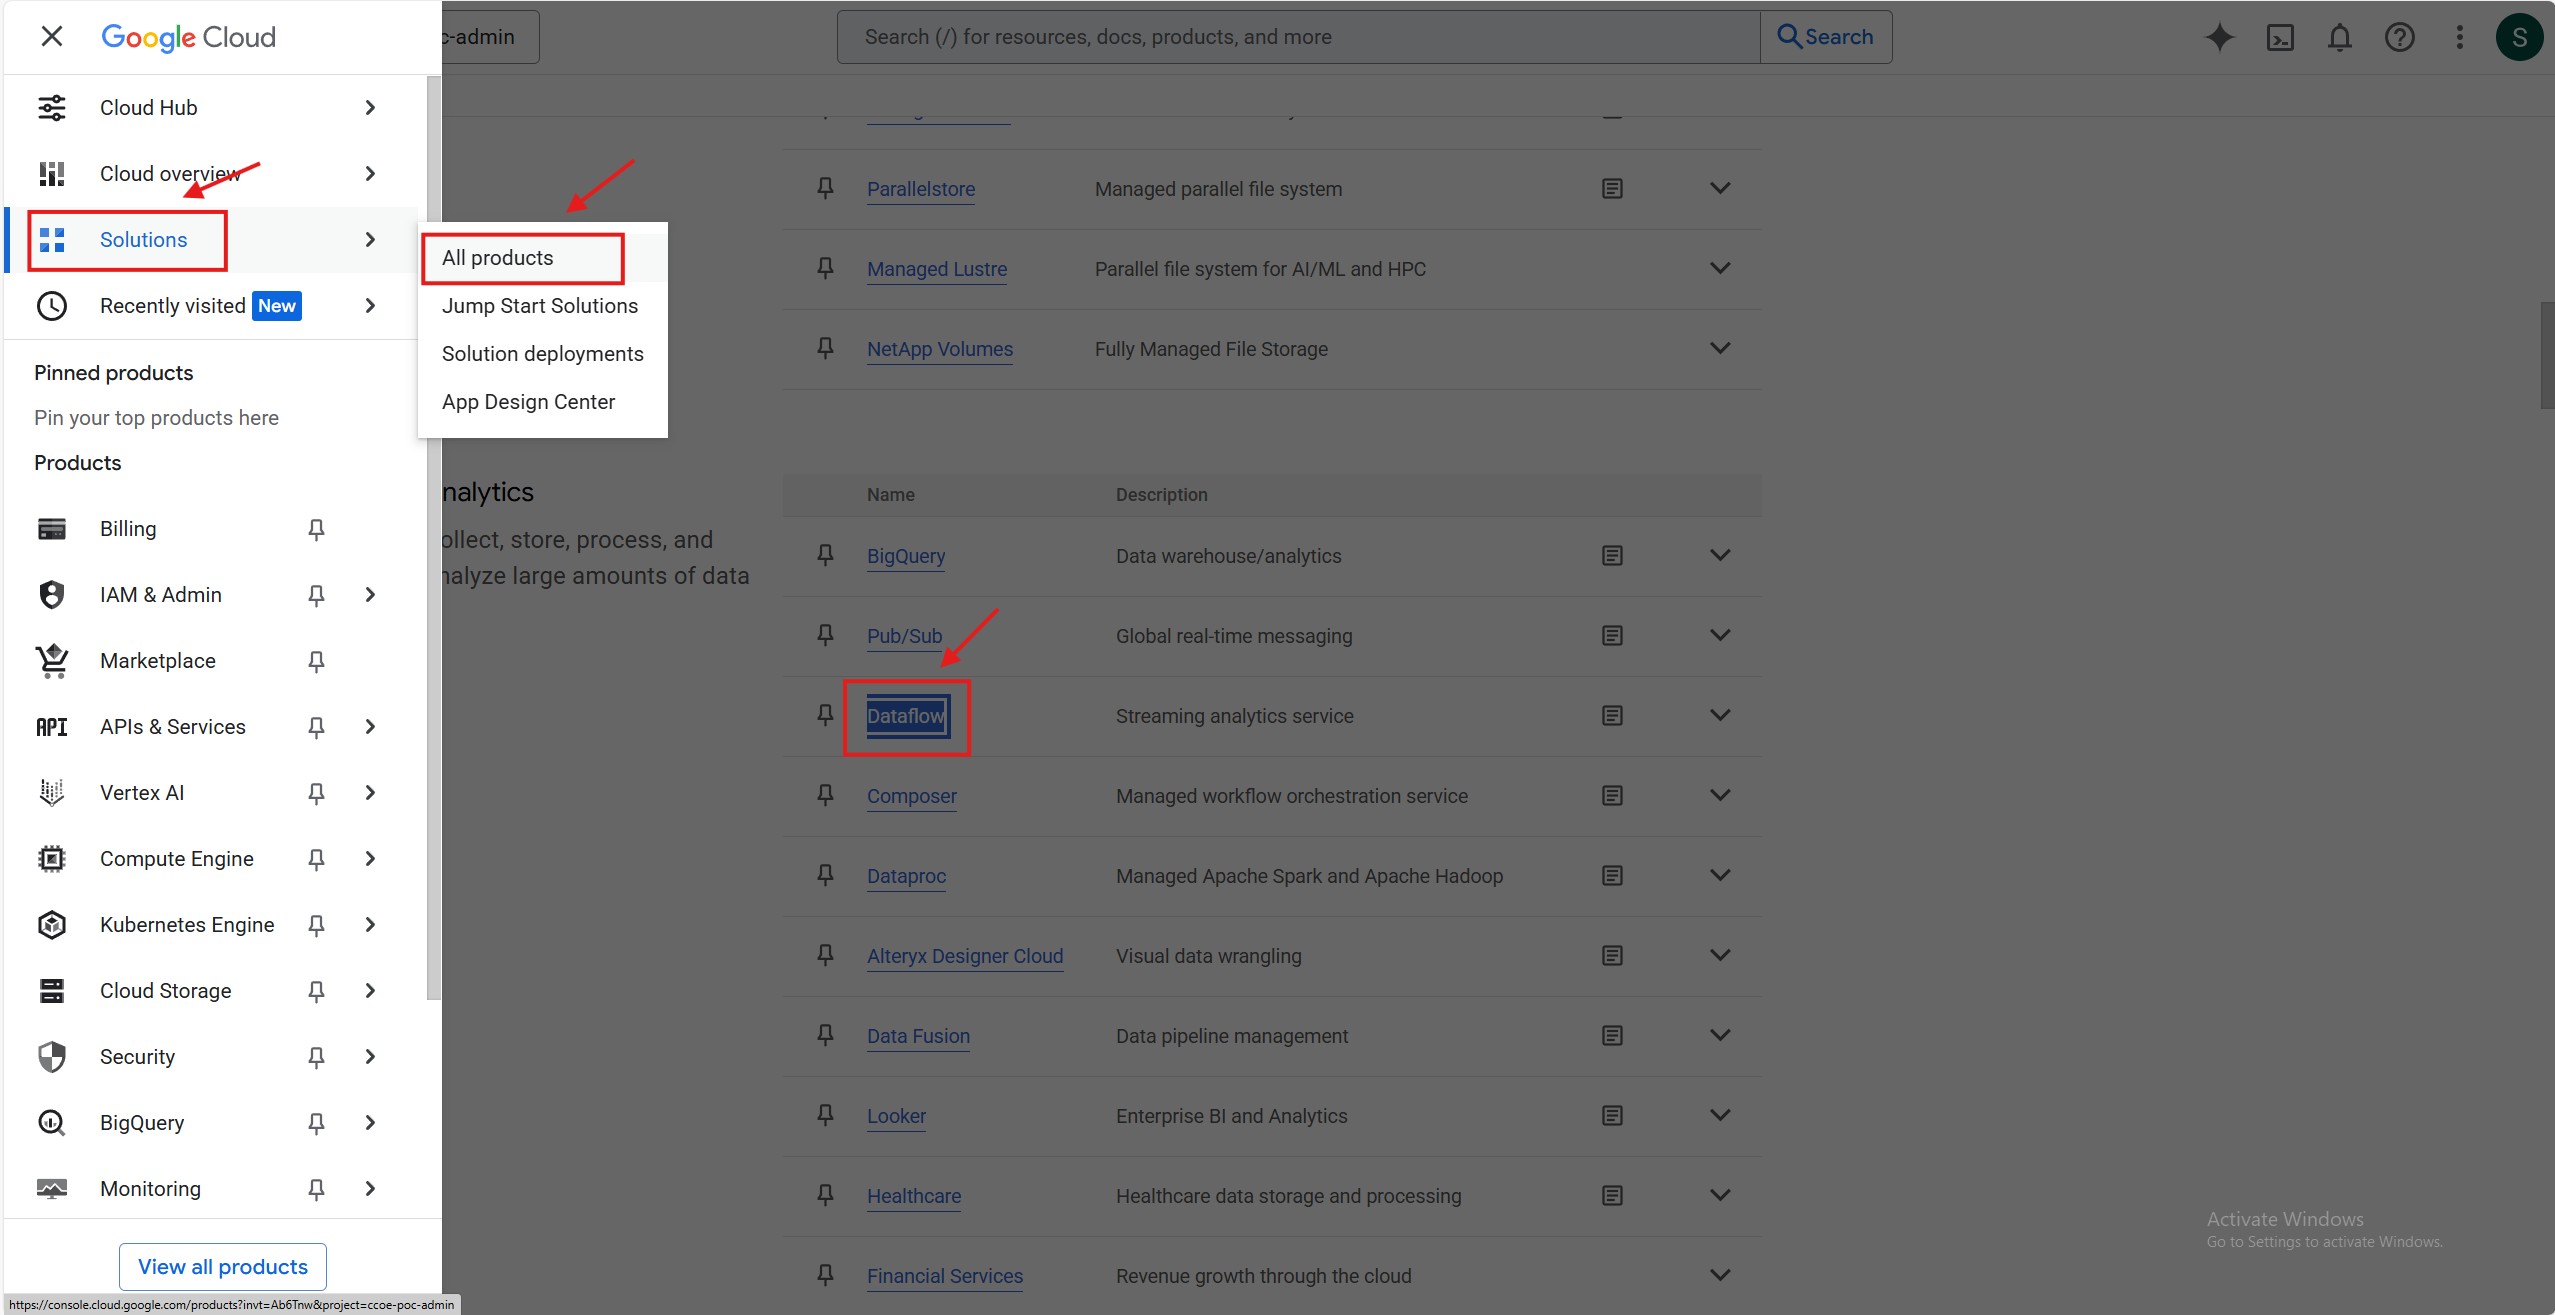The height and width of the screenshot is (1315, 2555).
Task: Activate Cloud Shell terminal icon
Action: [2280, 37]
